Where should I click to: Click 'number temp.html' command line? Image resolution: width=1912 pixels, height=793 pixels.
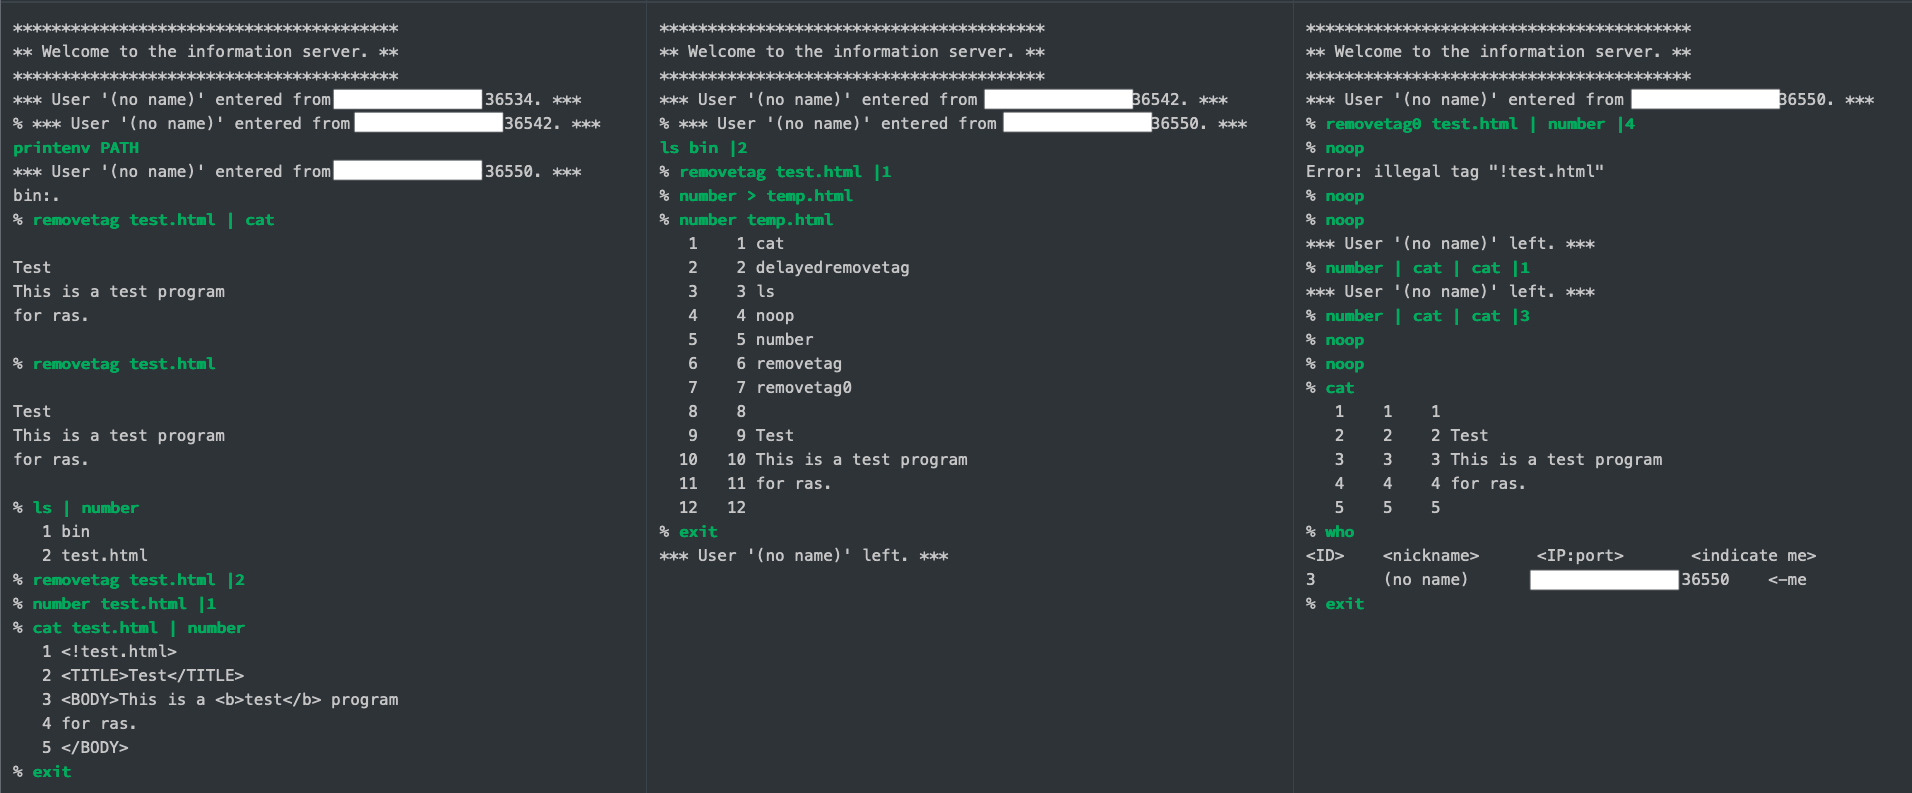[x=756, y=220]
